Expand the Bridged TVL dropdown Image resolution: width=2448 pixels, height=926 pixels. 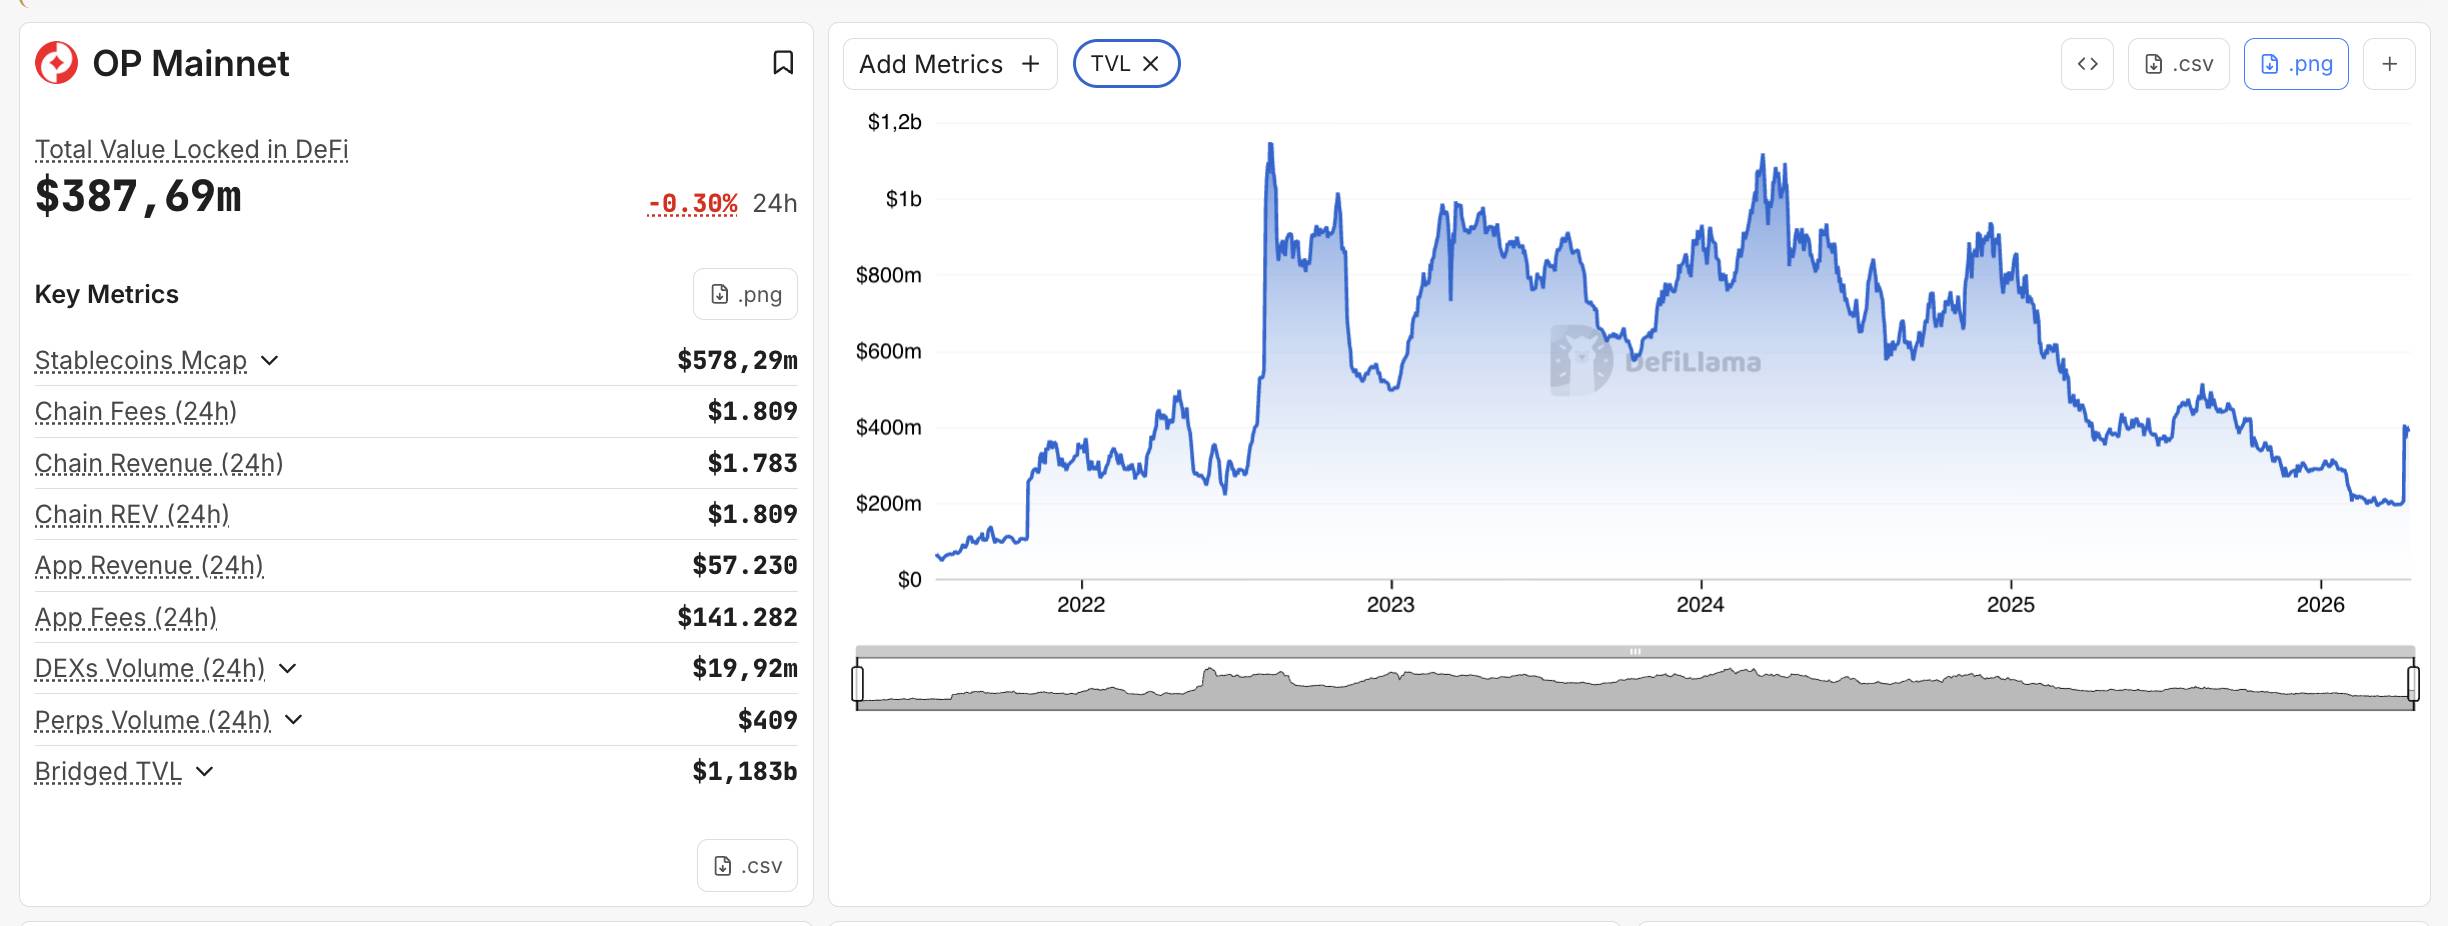click(x=205, y=771)
